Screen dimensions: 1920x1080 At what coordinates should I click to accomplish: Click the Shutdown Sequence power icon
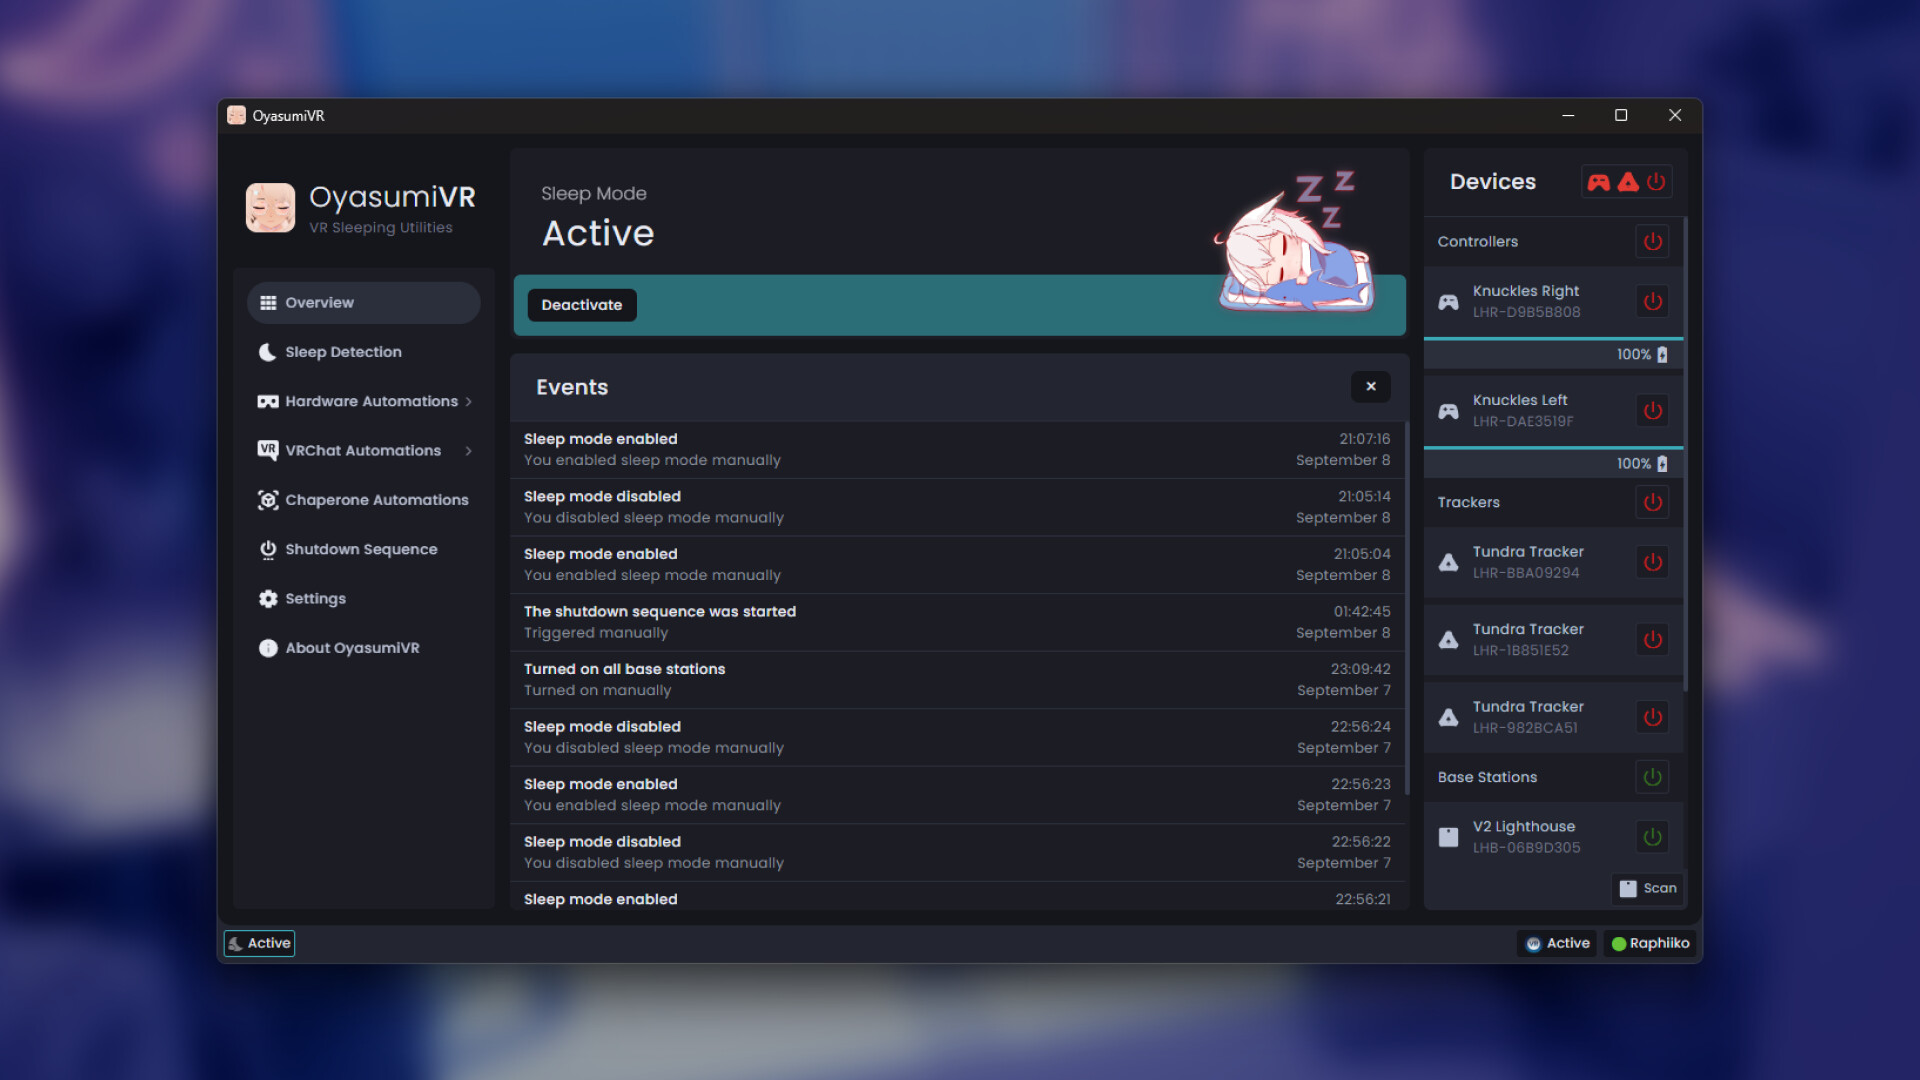(x=268, y=549)
